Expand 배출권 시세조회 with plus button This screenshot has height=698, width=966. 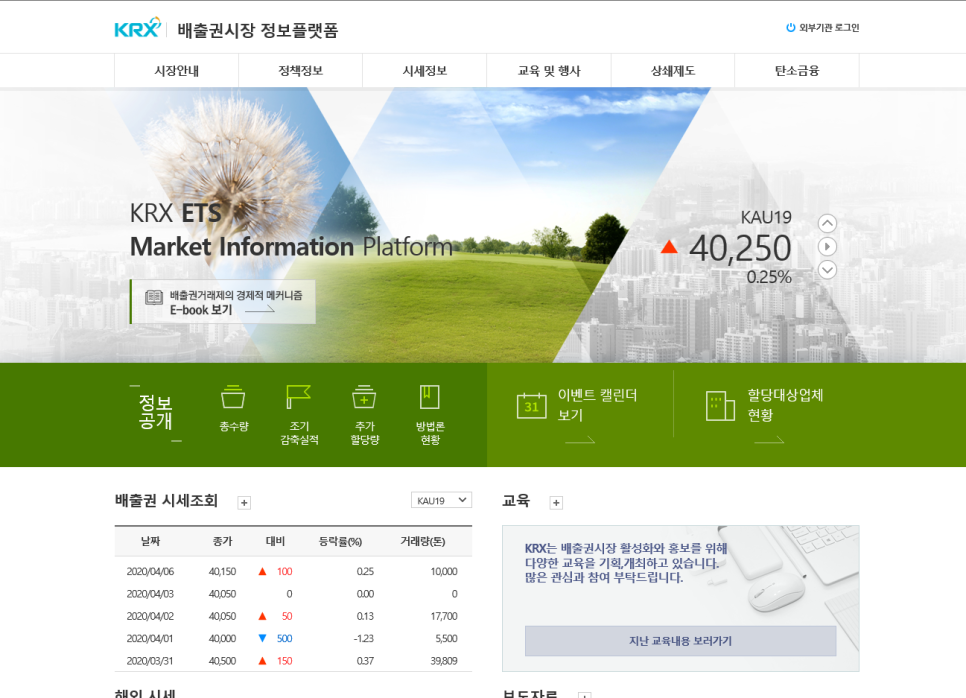point(244,503)
